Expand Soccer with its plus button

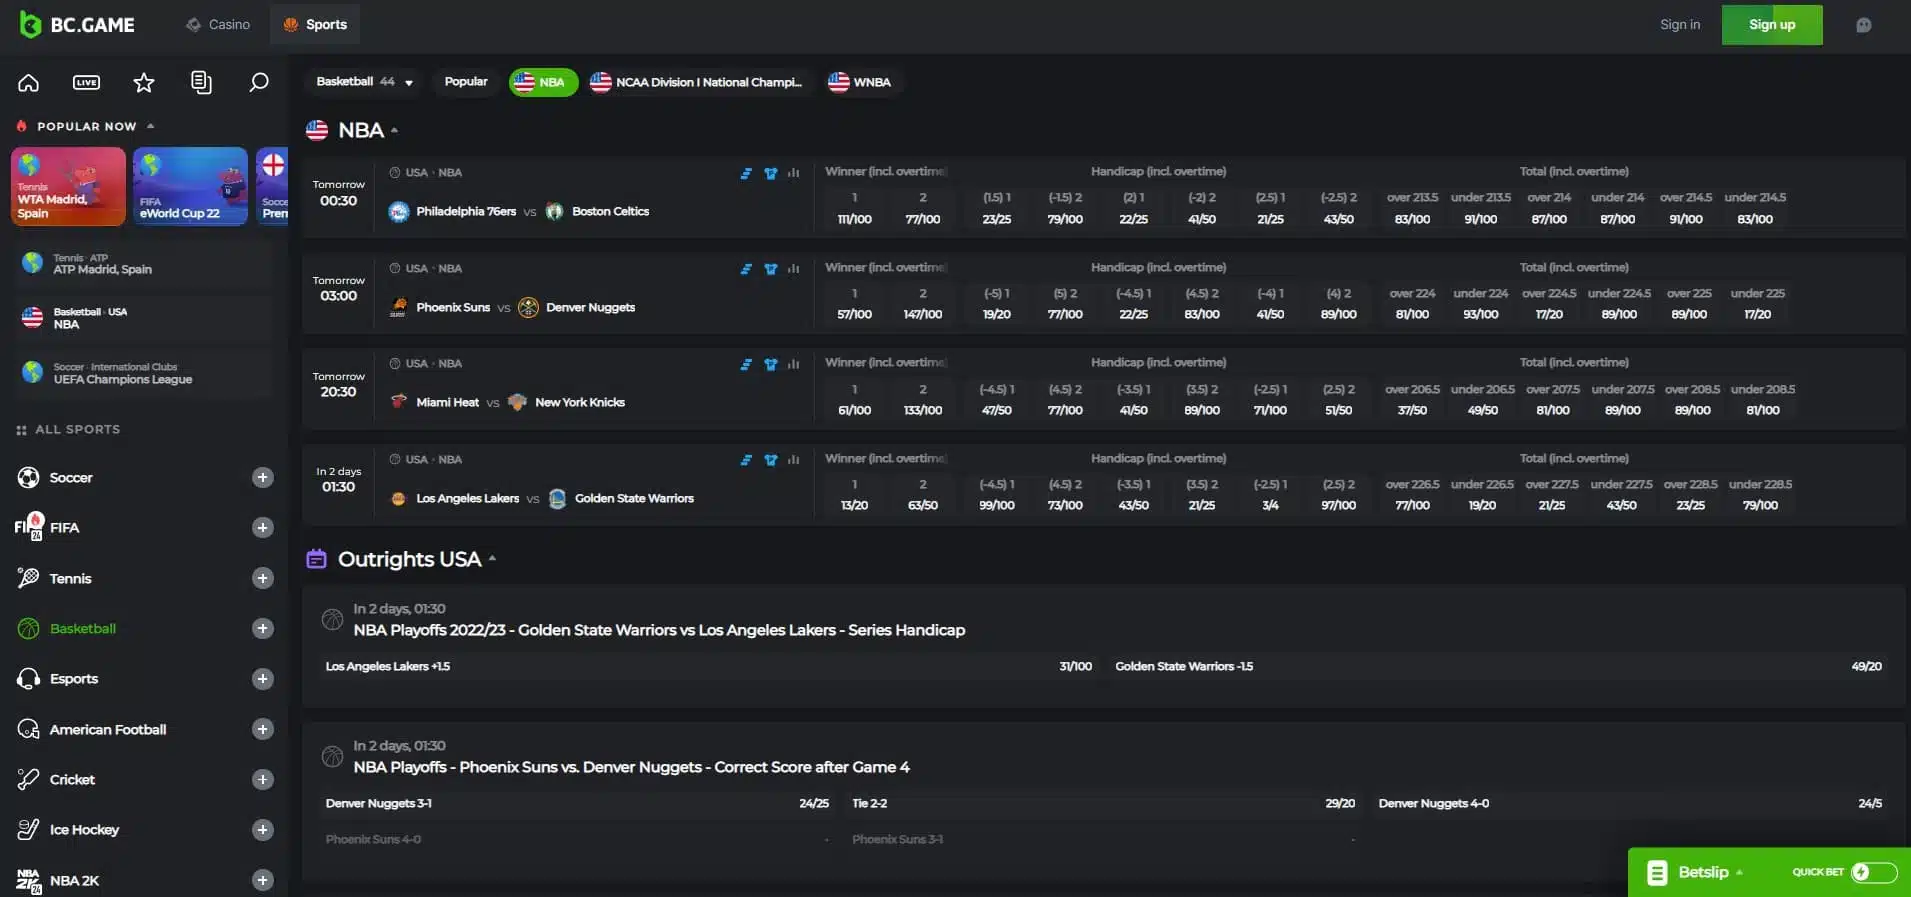[263, 477]
